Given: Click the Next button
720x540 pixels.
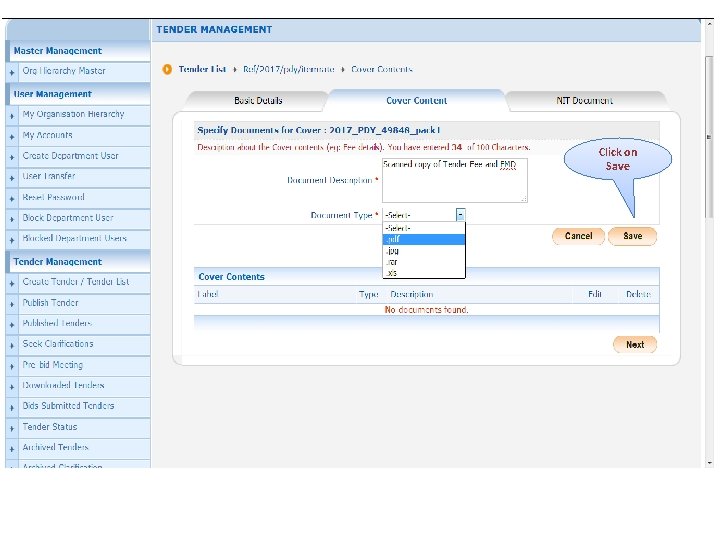Looking at the screenshot, I should [635, 344].
